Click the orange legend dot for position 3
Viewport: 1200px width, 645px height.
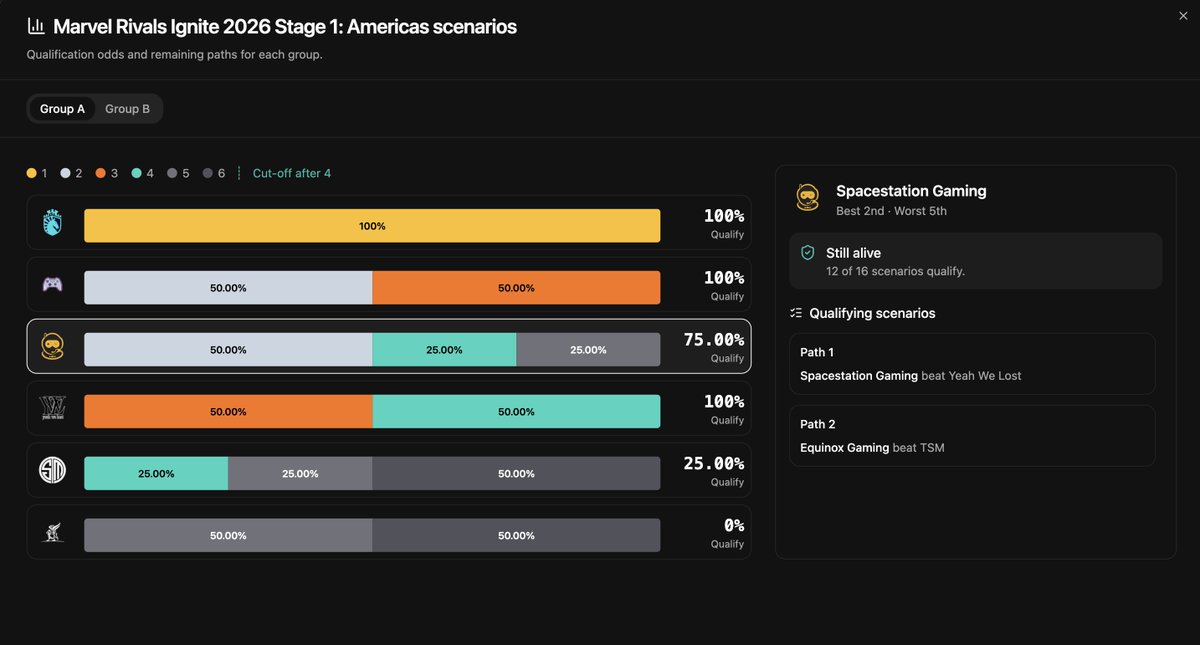[101, 173]
